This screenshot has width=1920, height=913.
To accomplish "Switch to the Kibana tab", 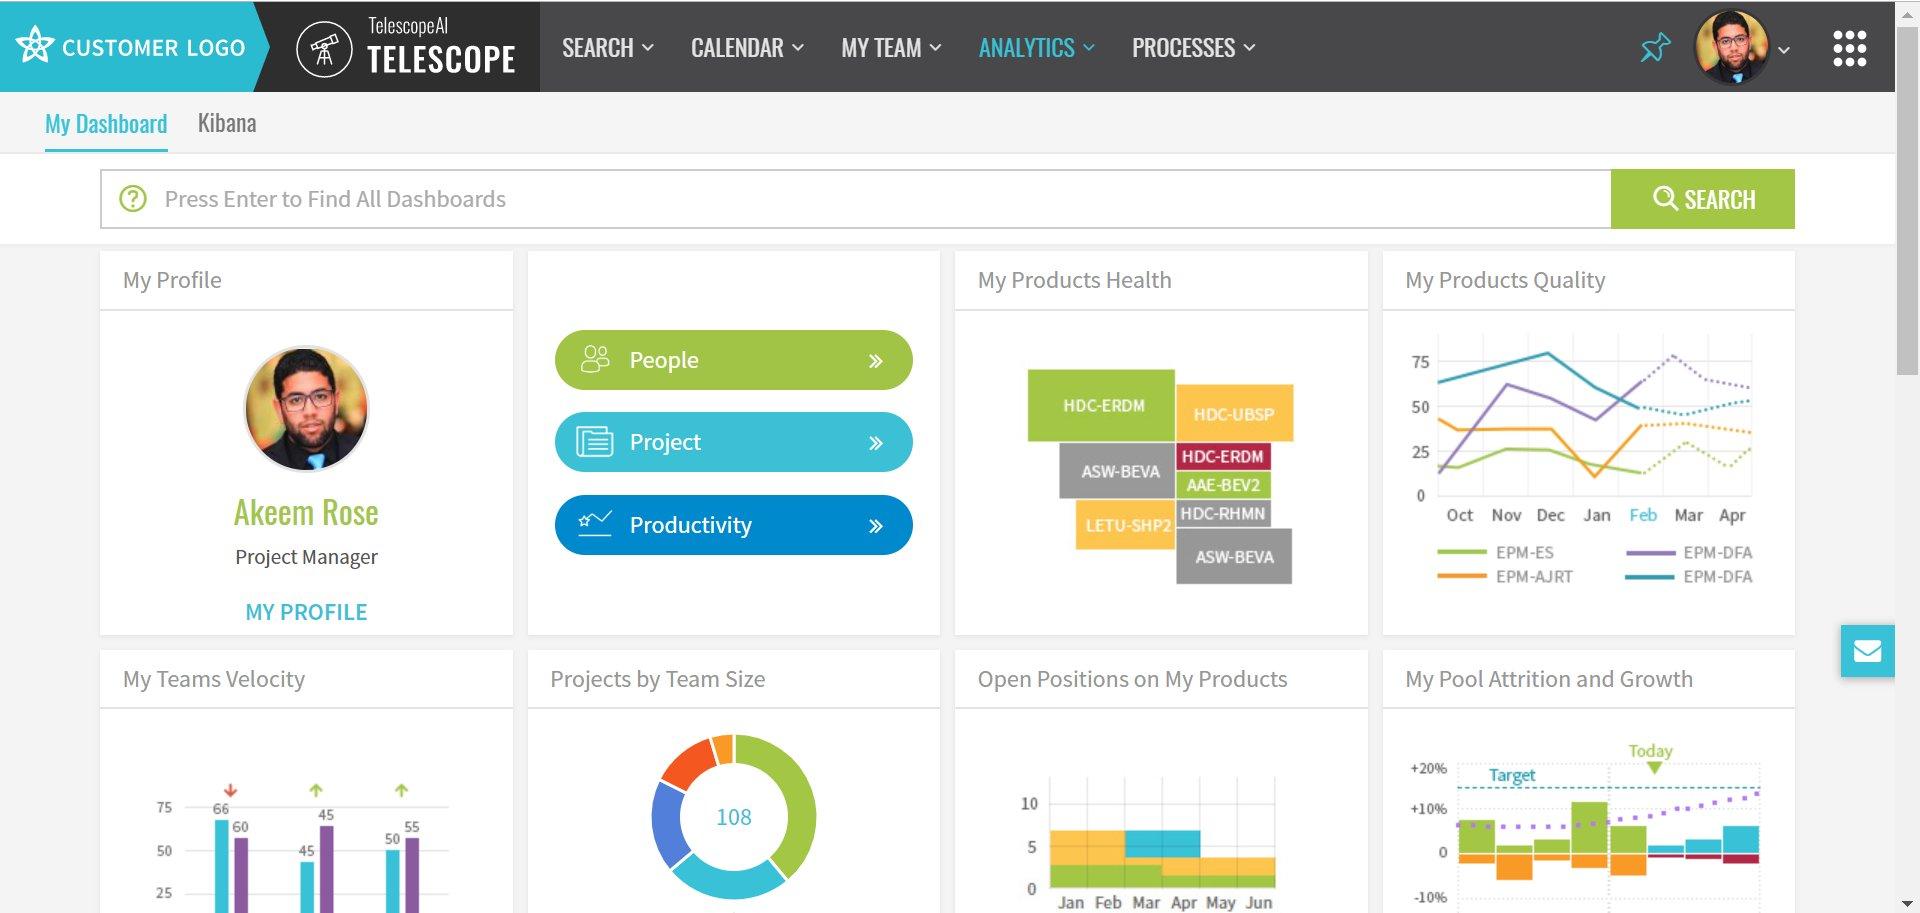I will click(x=227, y=122).
